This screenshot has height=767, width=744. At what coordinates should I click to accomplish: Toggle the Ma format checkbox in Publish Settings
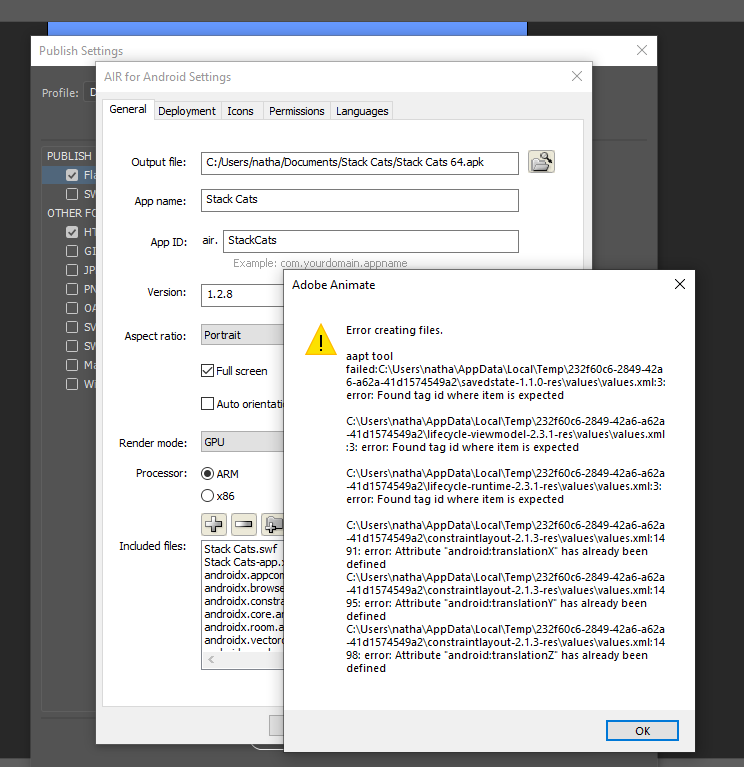[x=72, y=365]
